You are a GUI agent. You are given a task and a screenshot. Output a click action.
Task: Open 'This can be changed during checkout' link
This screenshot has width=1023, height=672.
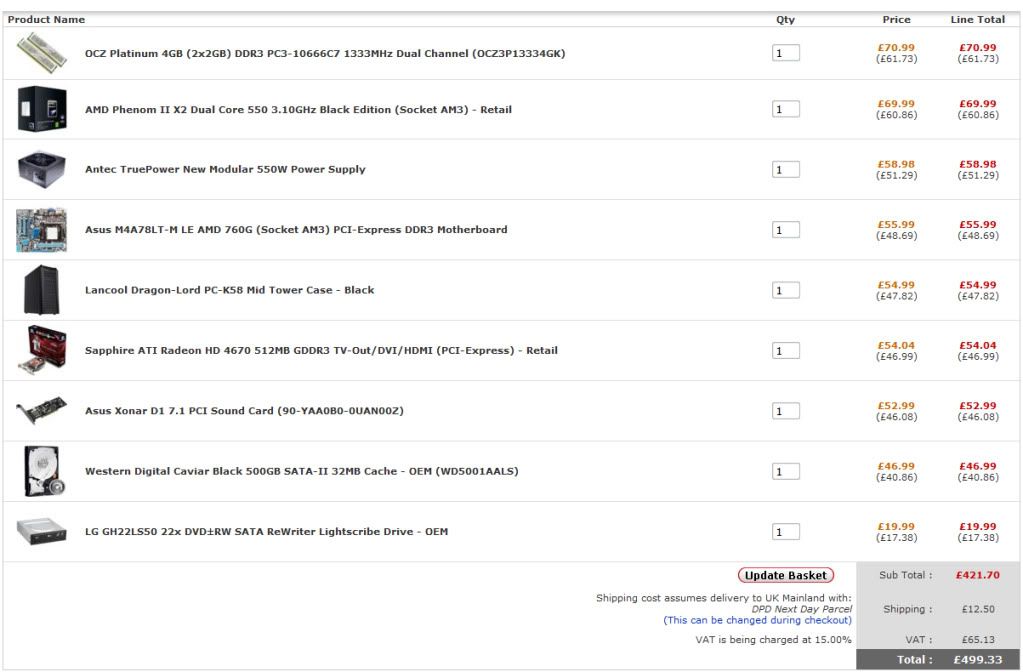point(757,620)
